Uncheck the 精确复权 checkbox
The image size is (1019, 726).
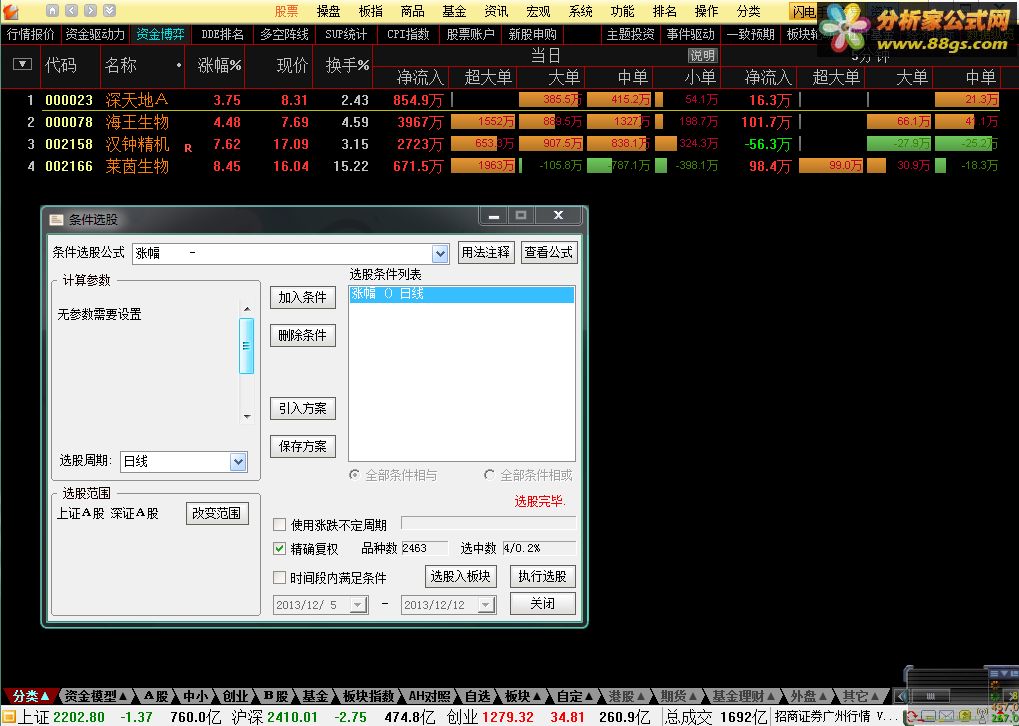(279, 549)
